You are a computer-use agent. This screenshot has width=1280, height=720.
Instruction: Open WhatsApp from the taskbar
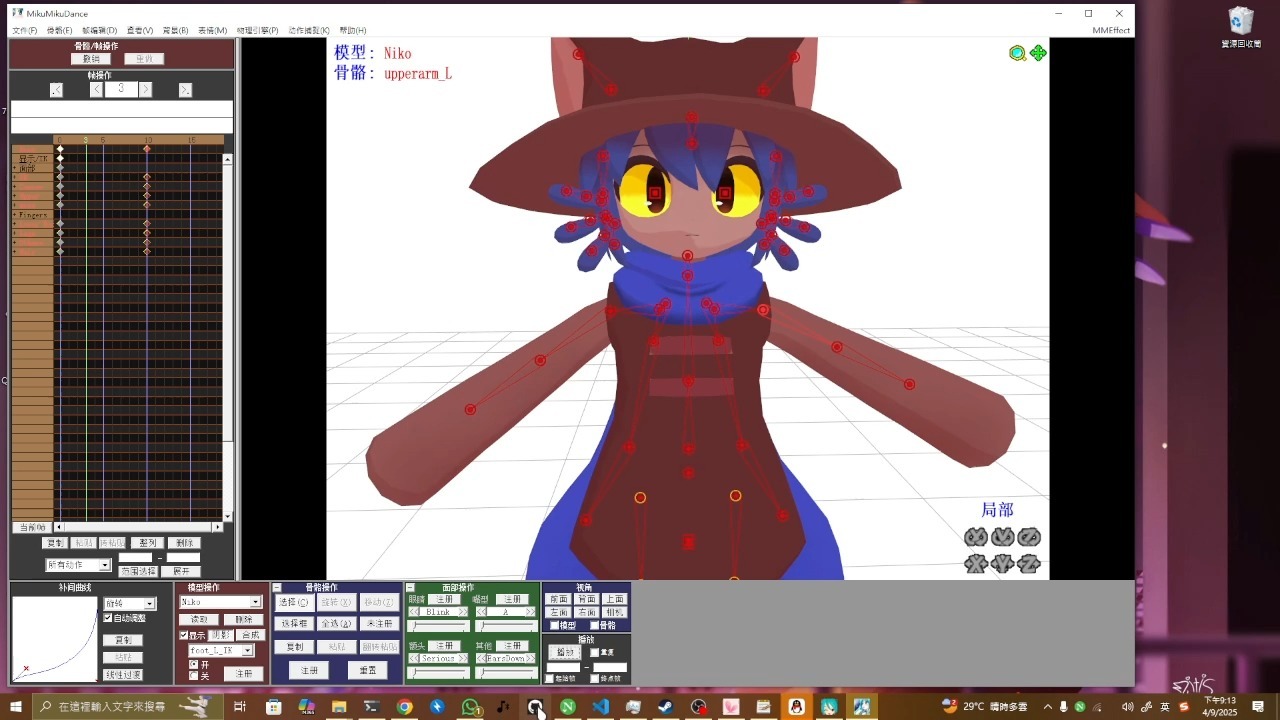[x=470, y=707]
